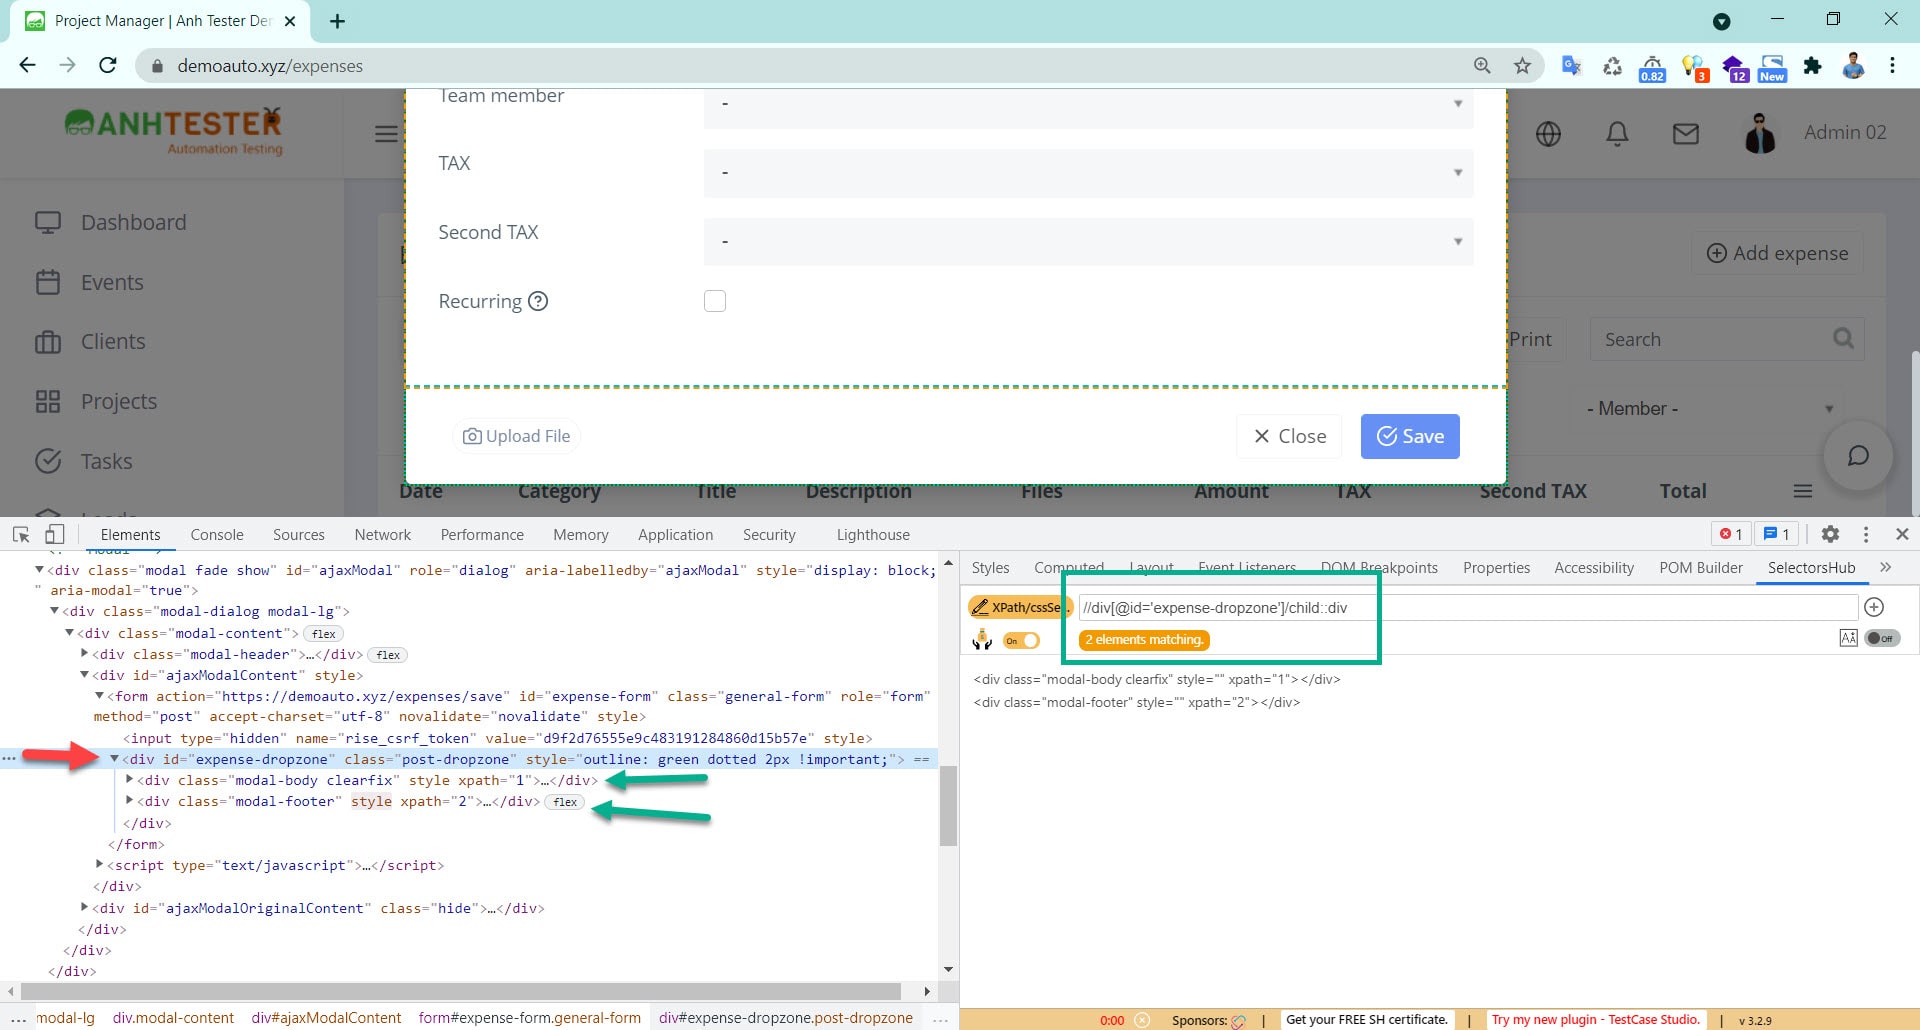The image size is (1920, 1030).
Task: Click Try my new plugin TestCase Studio link
Action: click(x=1595, y=1020)
